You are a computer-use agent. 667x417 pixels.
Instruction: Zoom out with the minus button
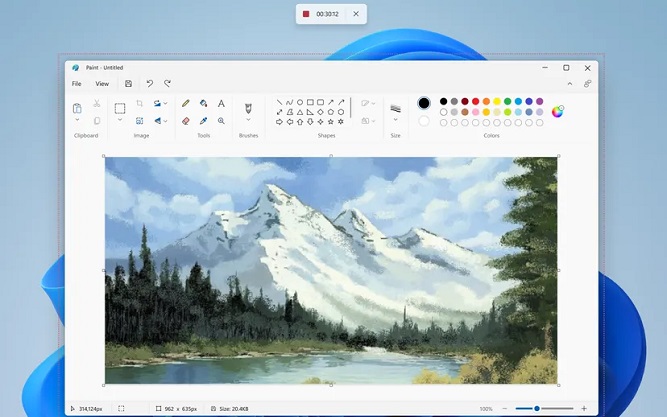(x=505, y=408)
